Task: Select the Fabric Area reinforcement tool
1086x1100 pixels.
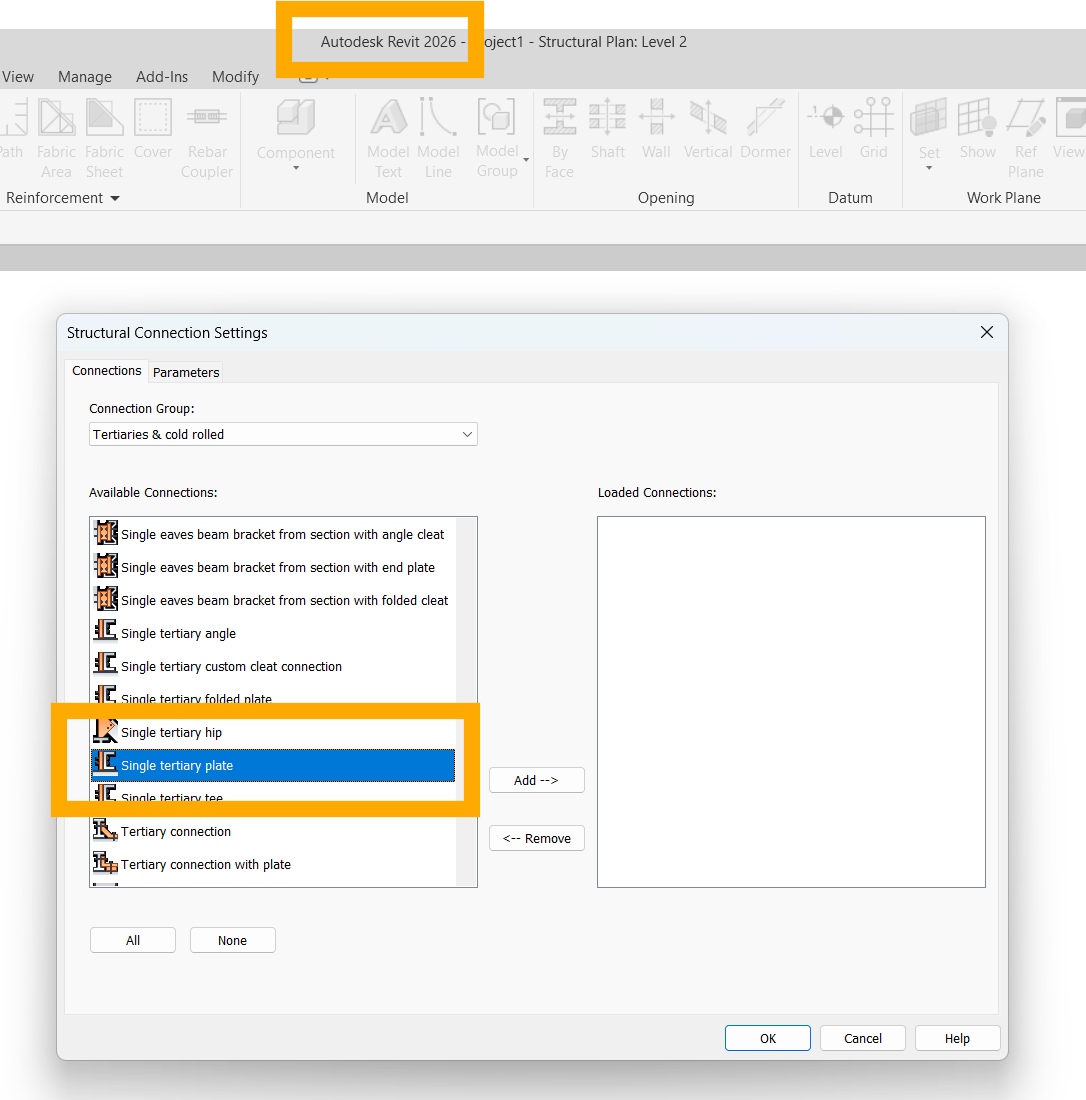Action: pos(56,138)
